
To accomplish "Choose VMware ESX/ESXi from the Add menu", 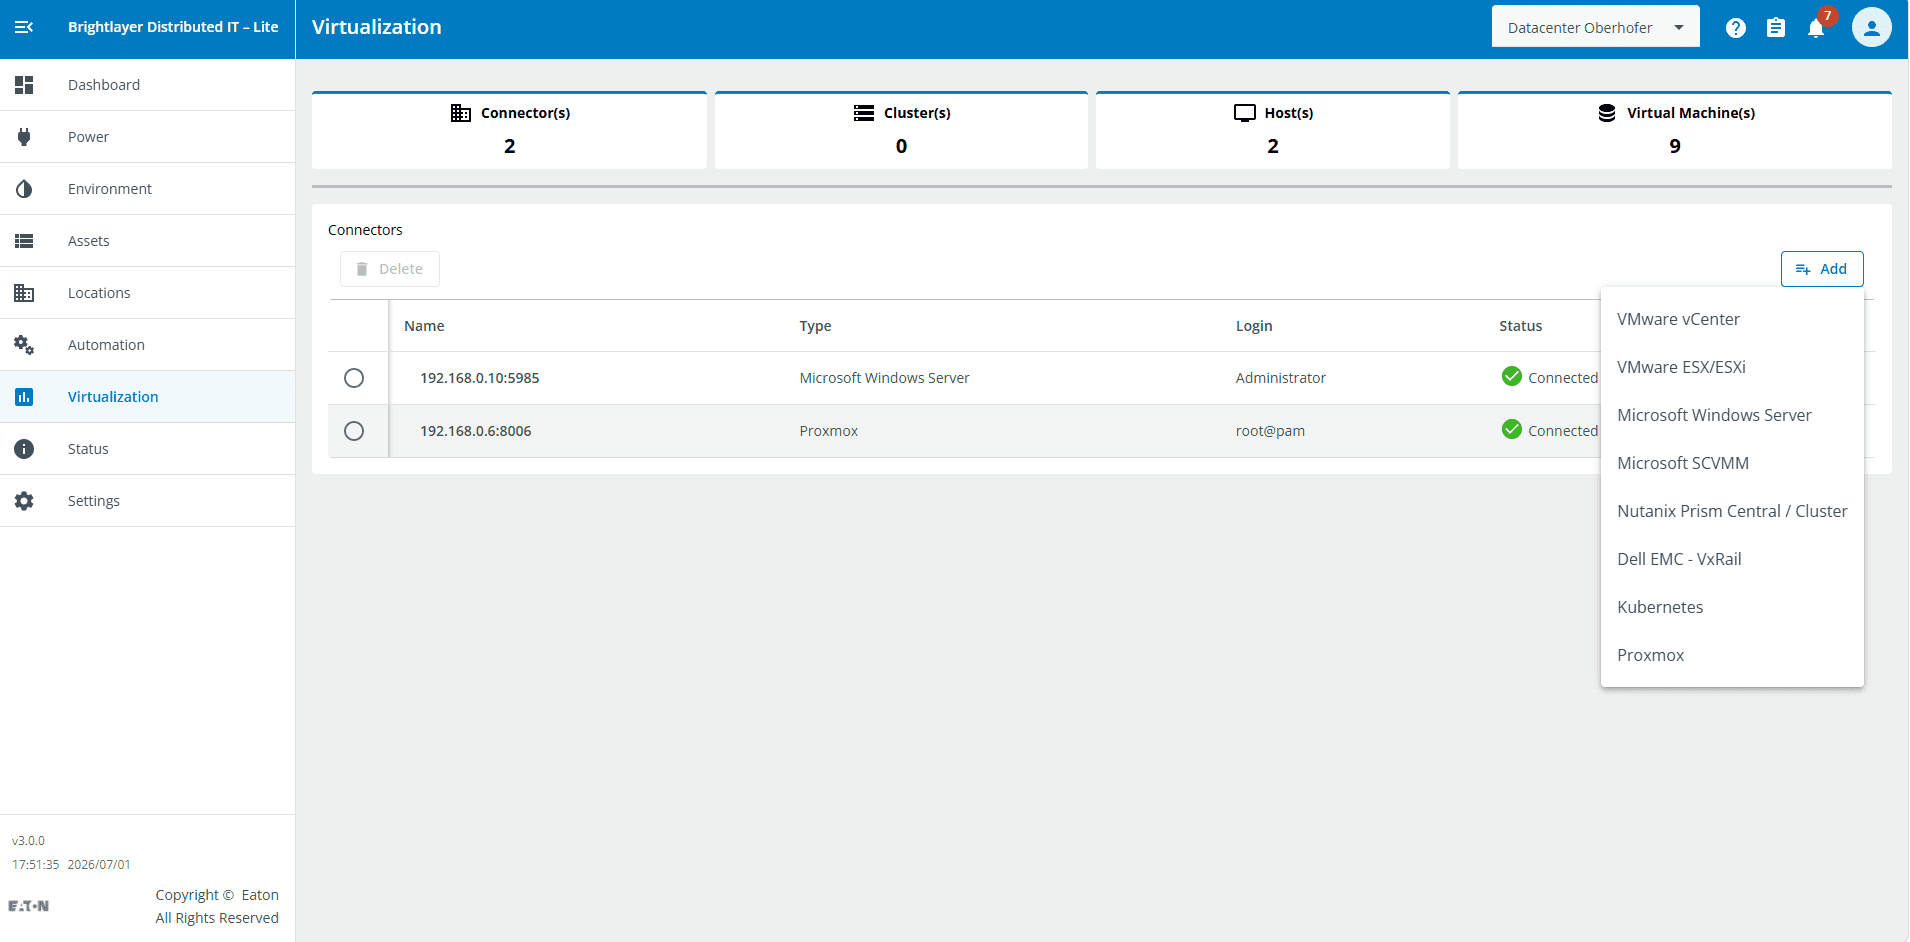I will point(1732,367).
